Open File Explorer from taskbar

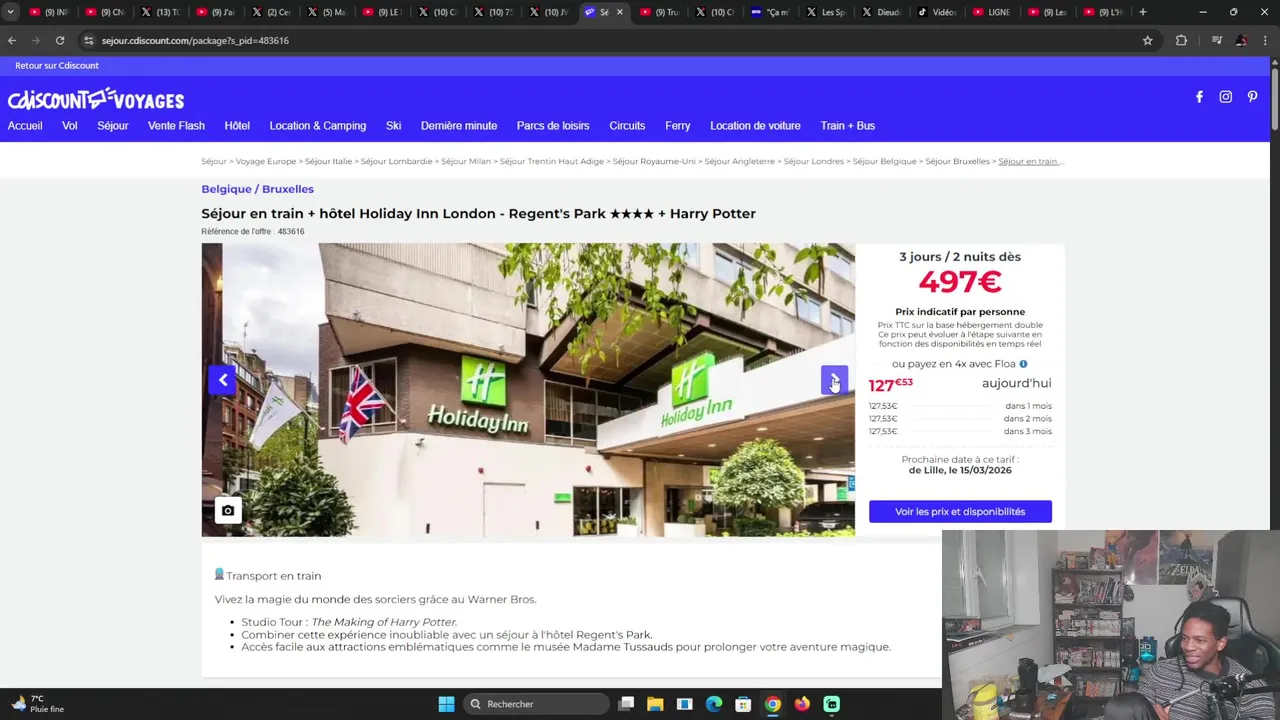(655, 704)
